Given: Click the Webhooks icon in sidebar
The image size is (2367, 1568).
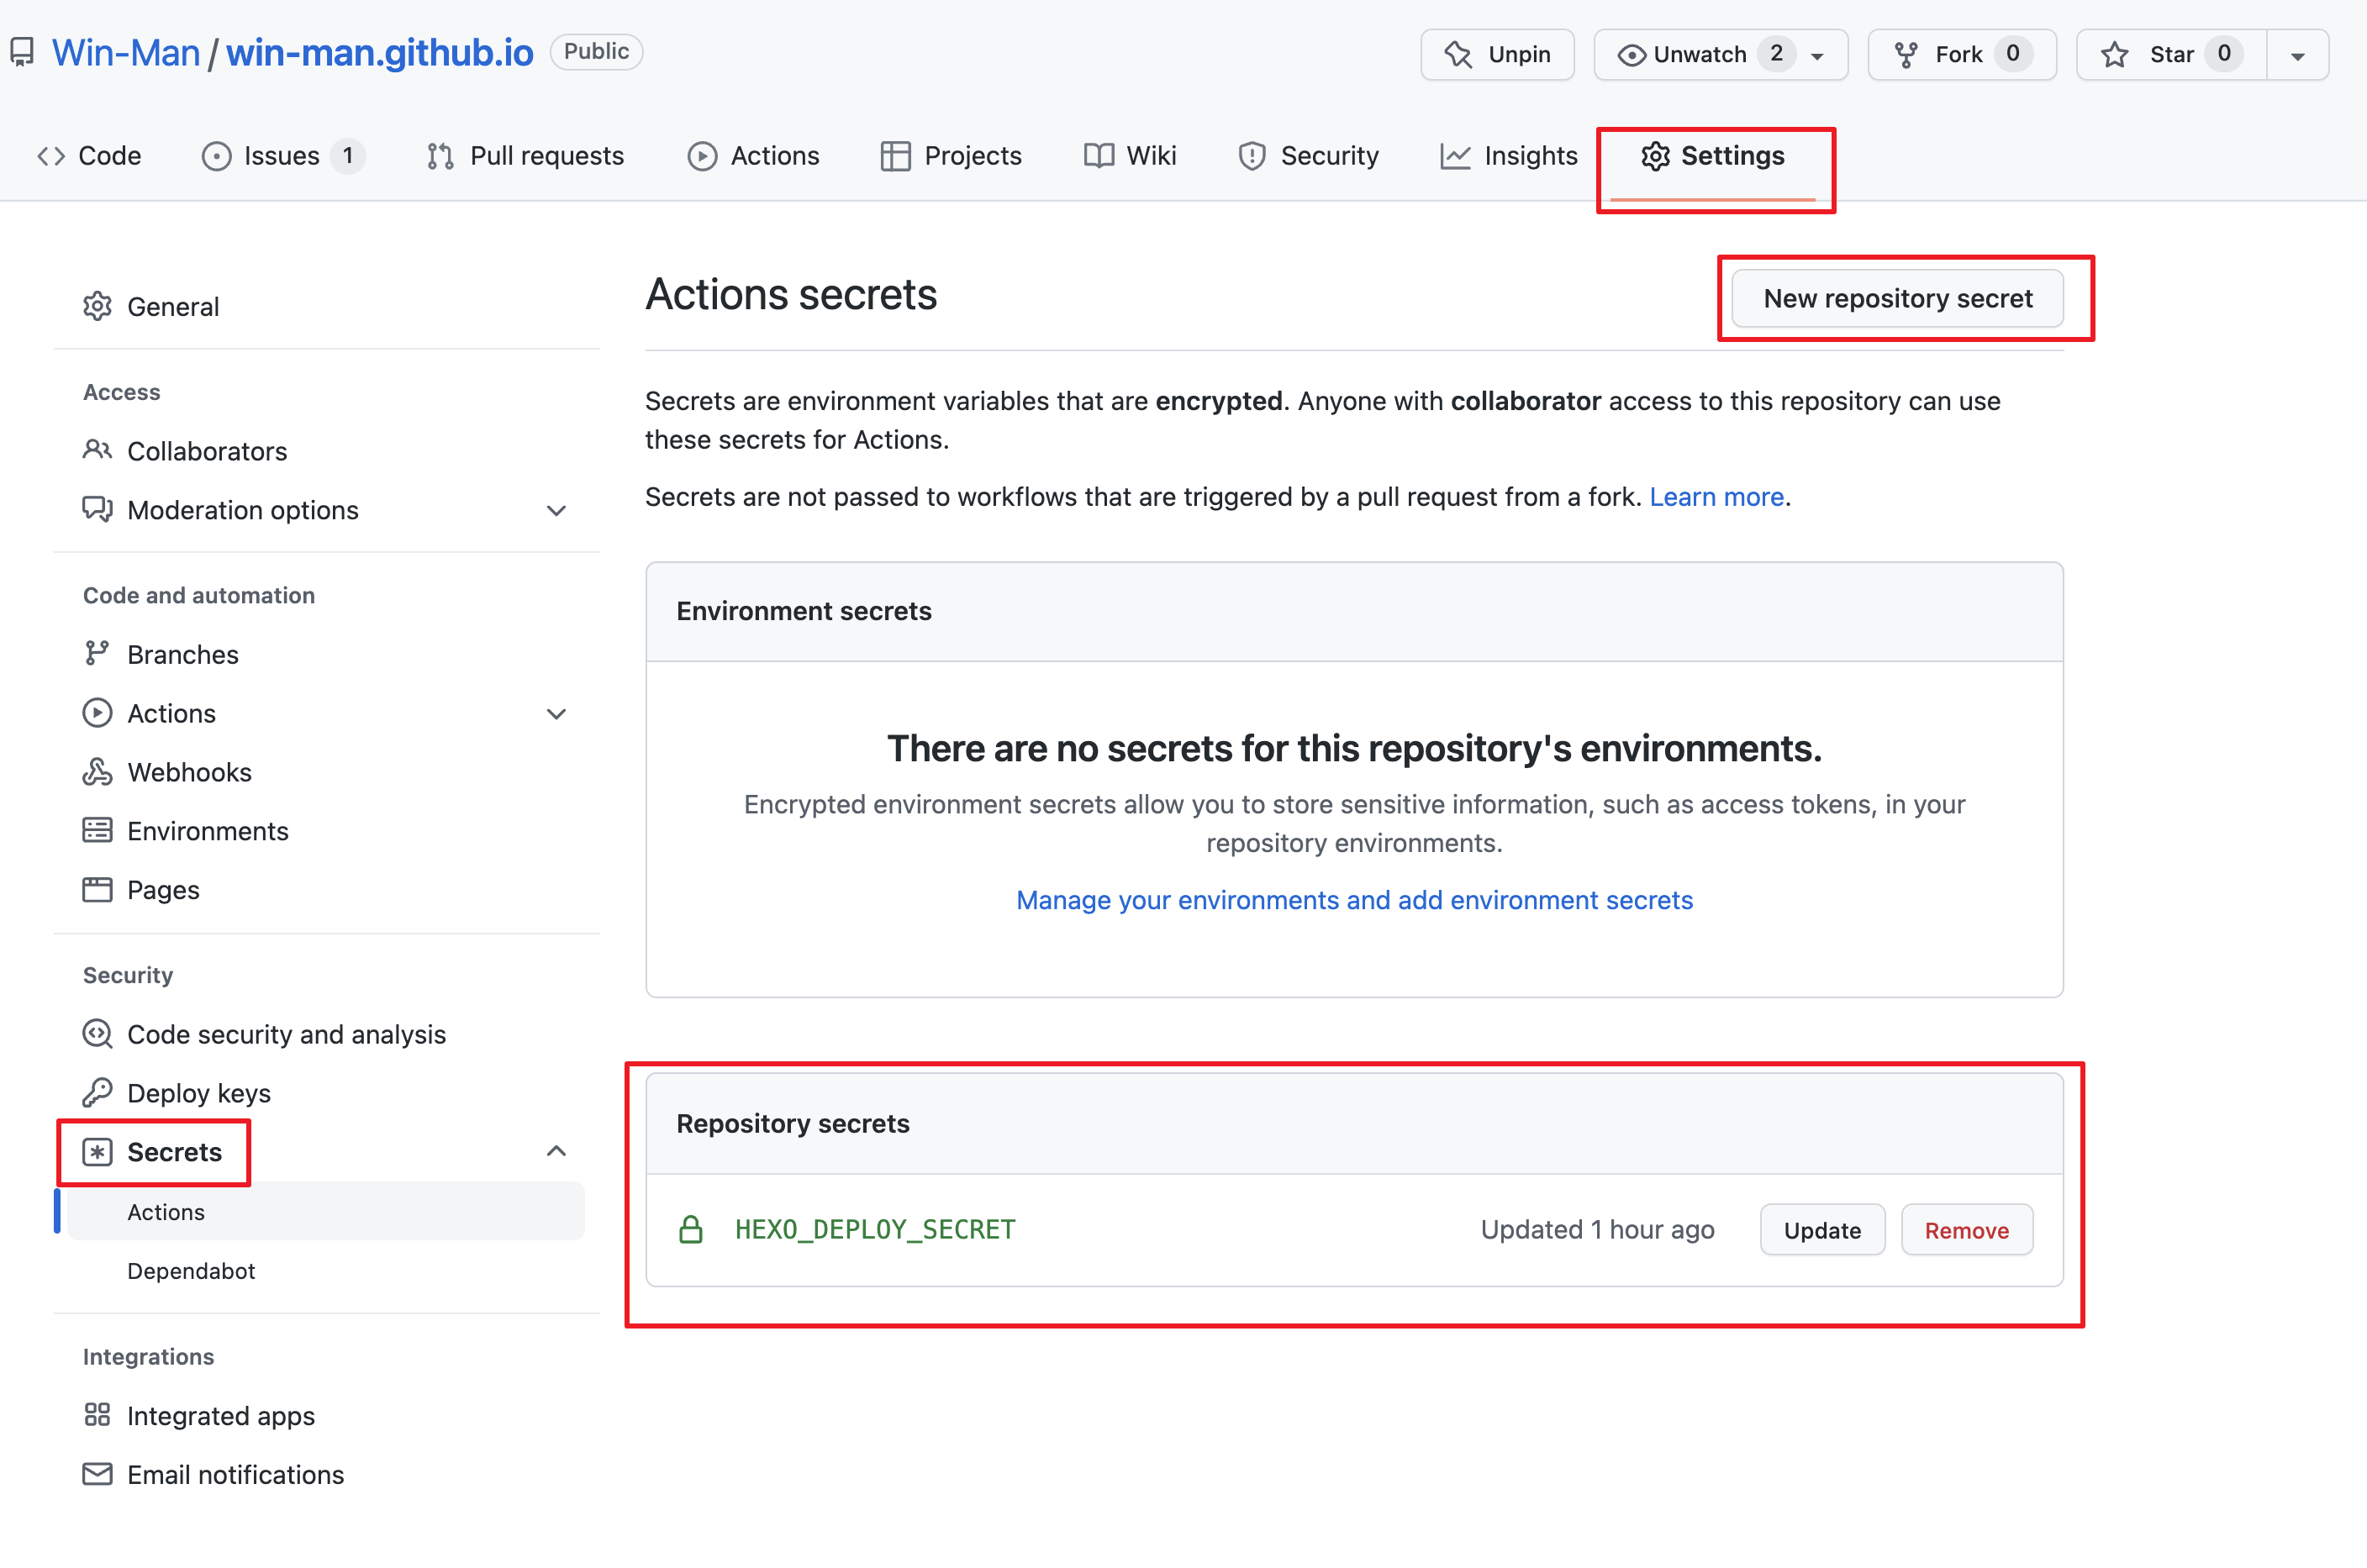Looking at the screenshot, I should click(97, 772).
